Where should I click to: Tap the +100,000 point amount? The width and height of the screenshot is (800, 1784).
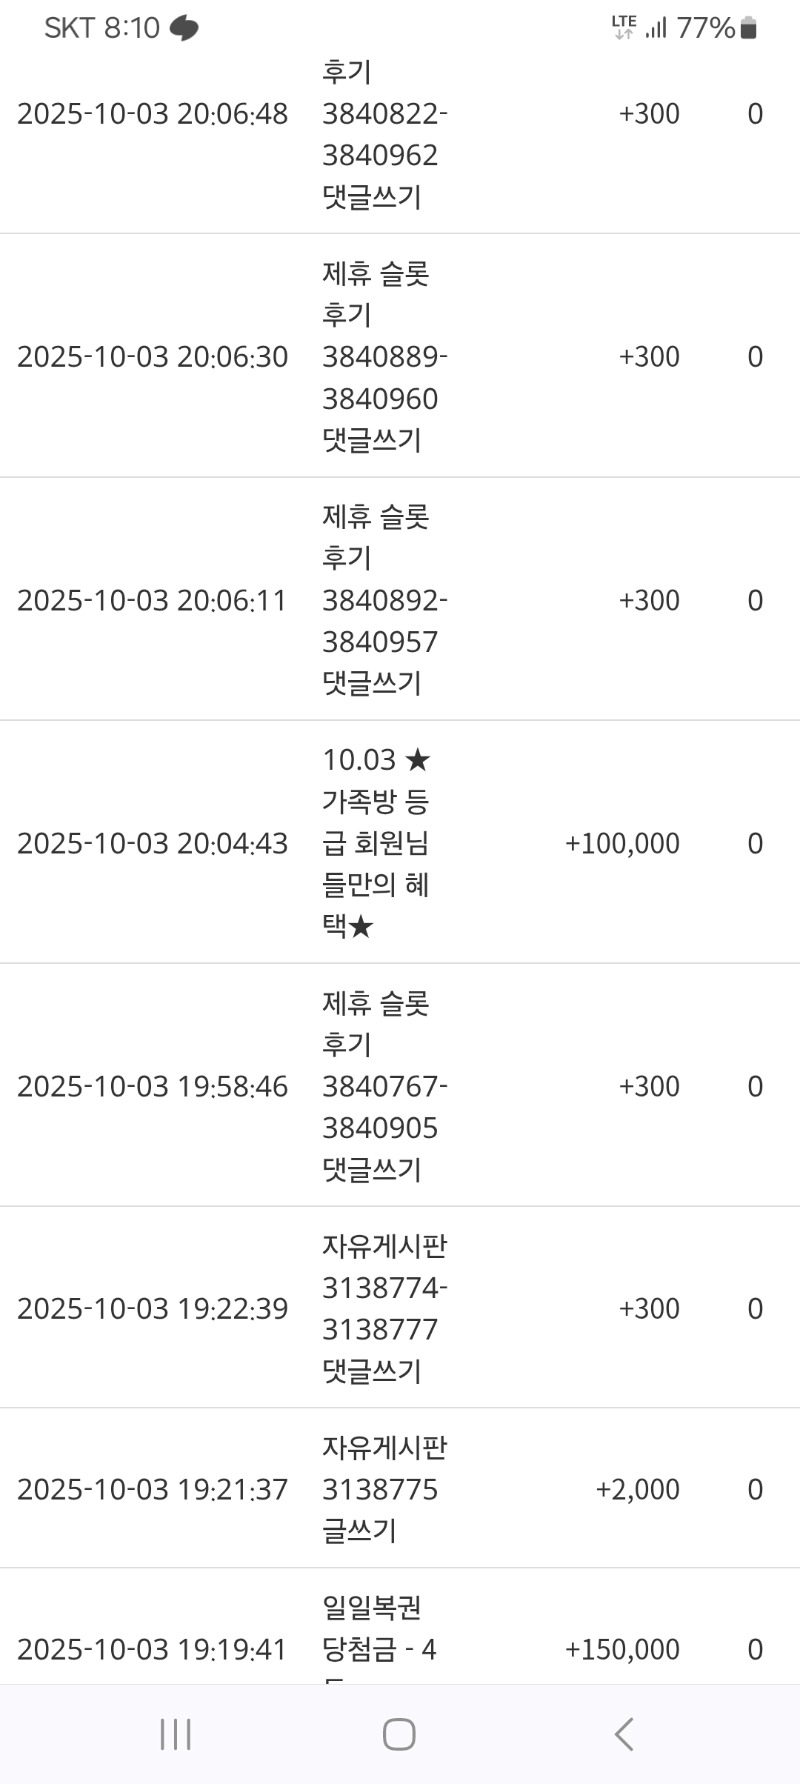(x=622, y=843)
